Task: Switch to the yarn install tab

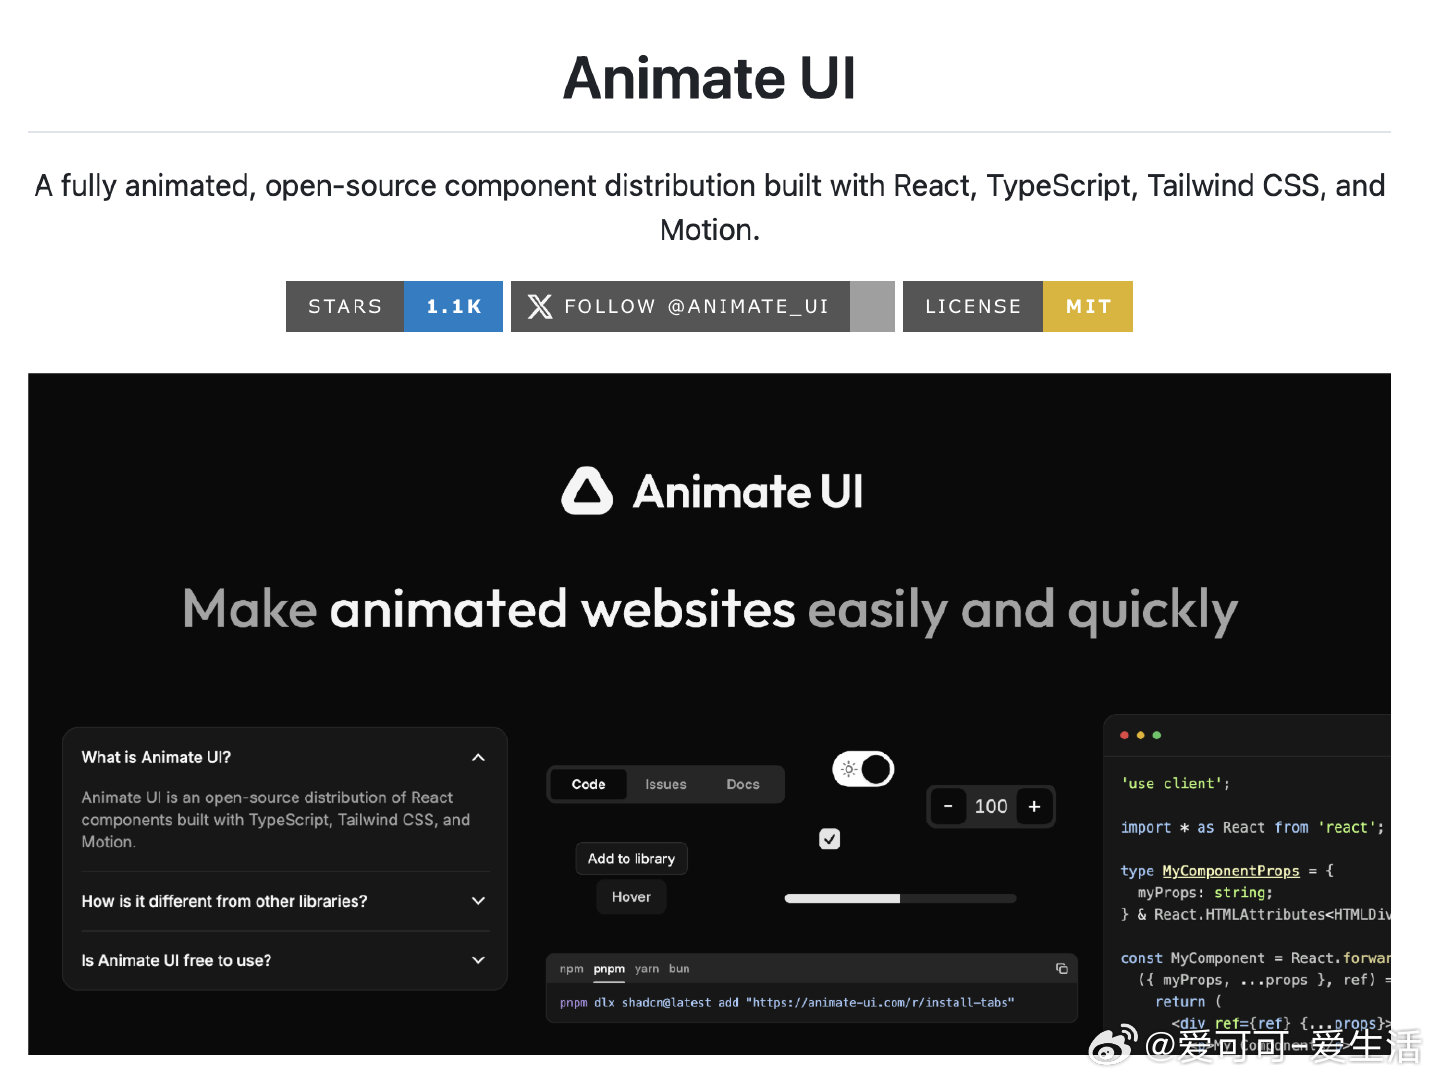Action: pyautogui.click(x=647, y=968)
